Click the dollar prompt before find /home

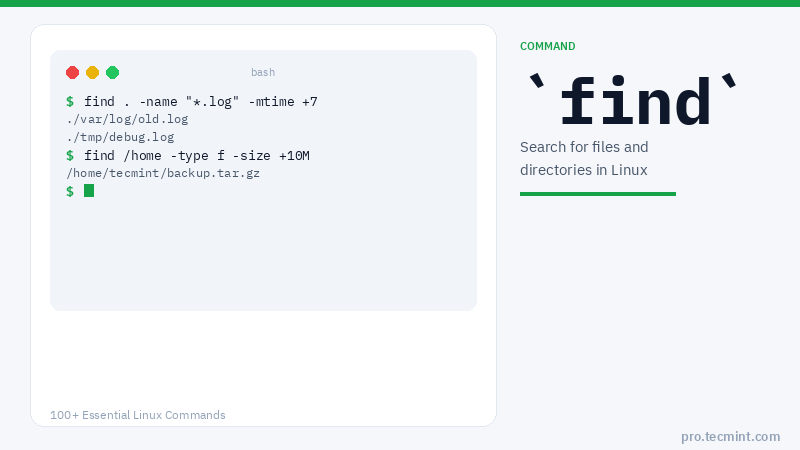(70, 156)
